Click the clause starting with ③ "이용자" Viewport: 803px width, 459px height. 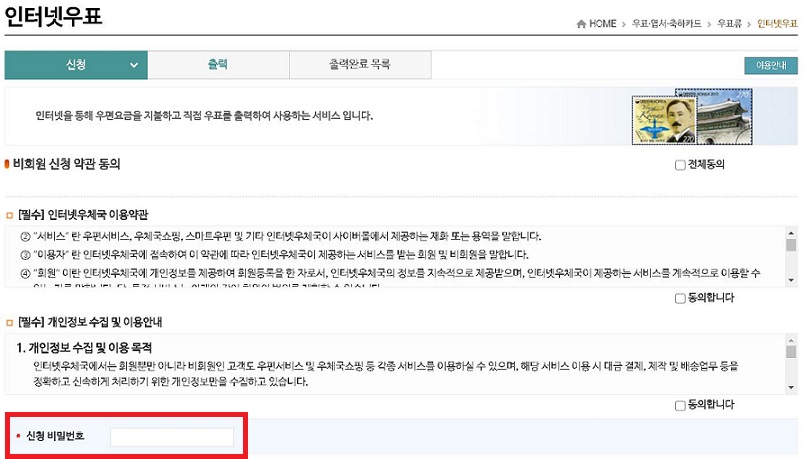click(274, 255)
